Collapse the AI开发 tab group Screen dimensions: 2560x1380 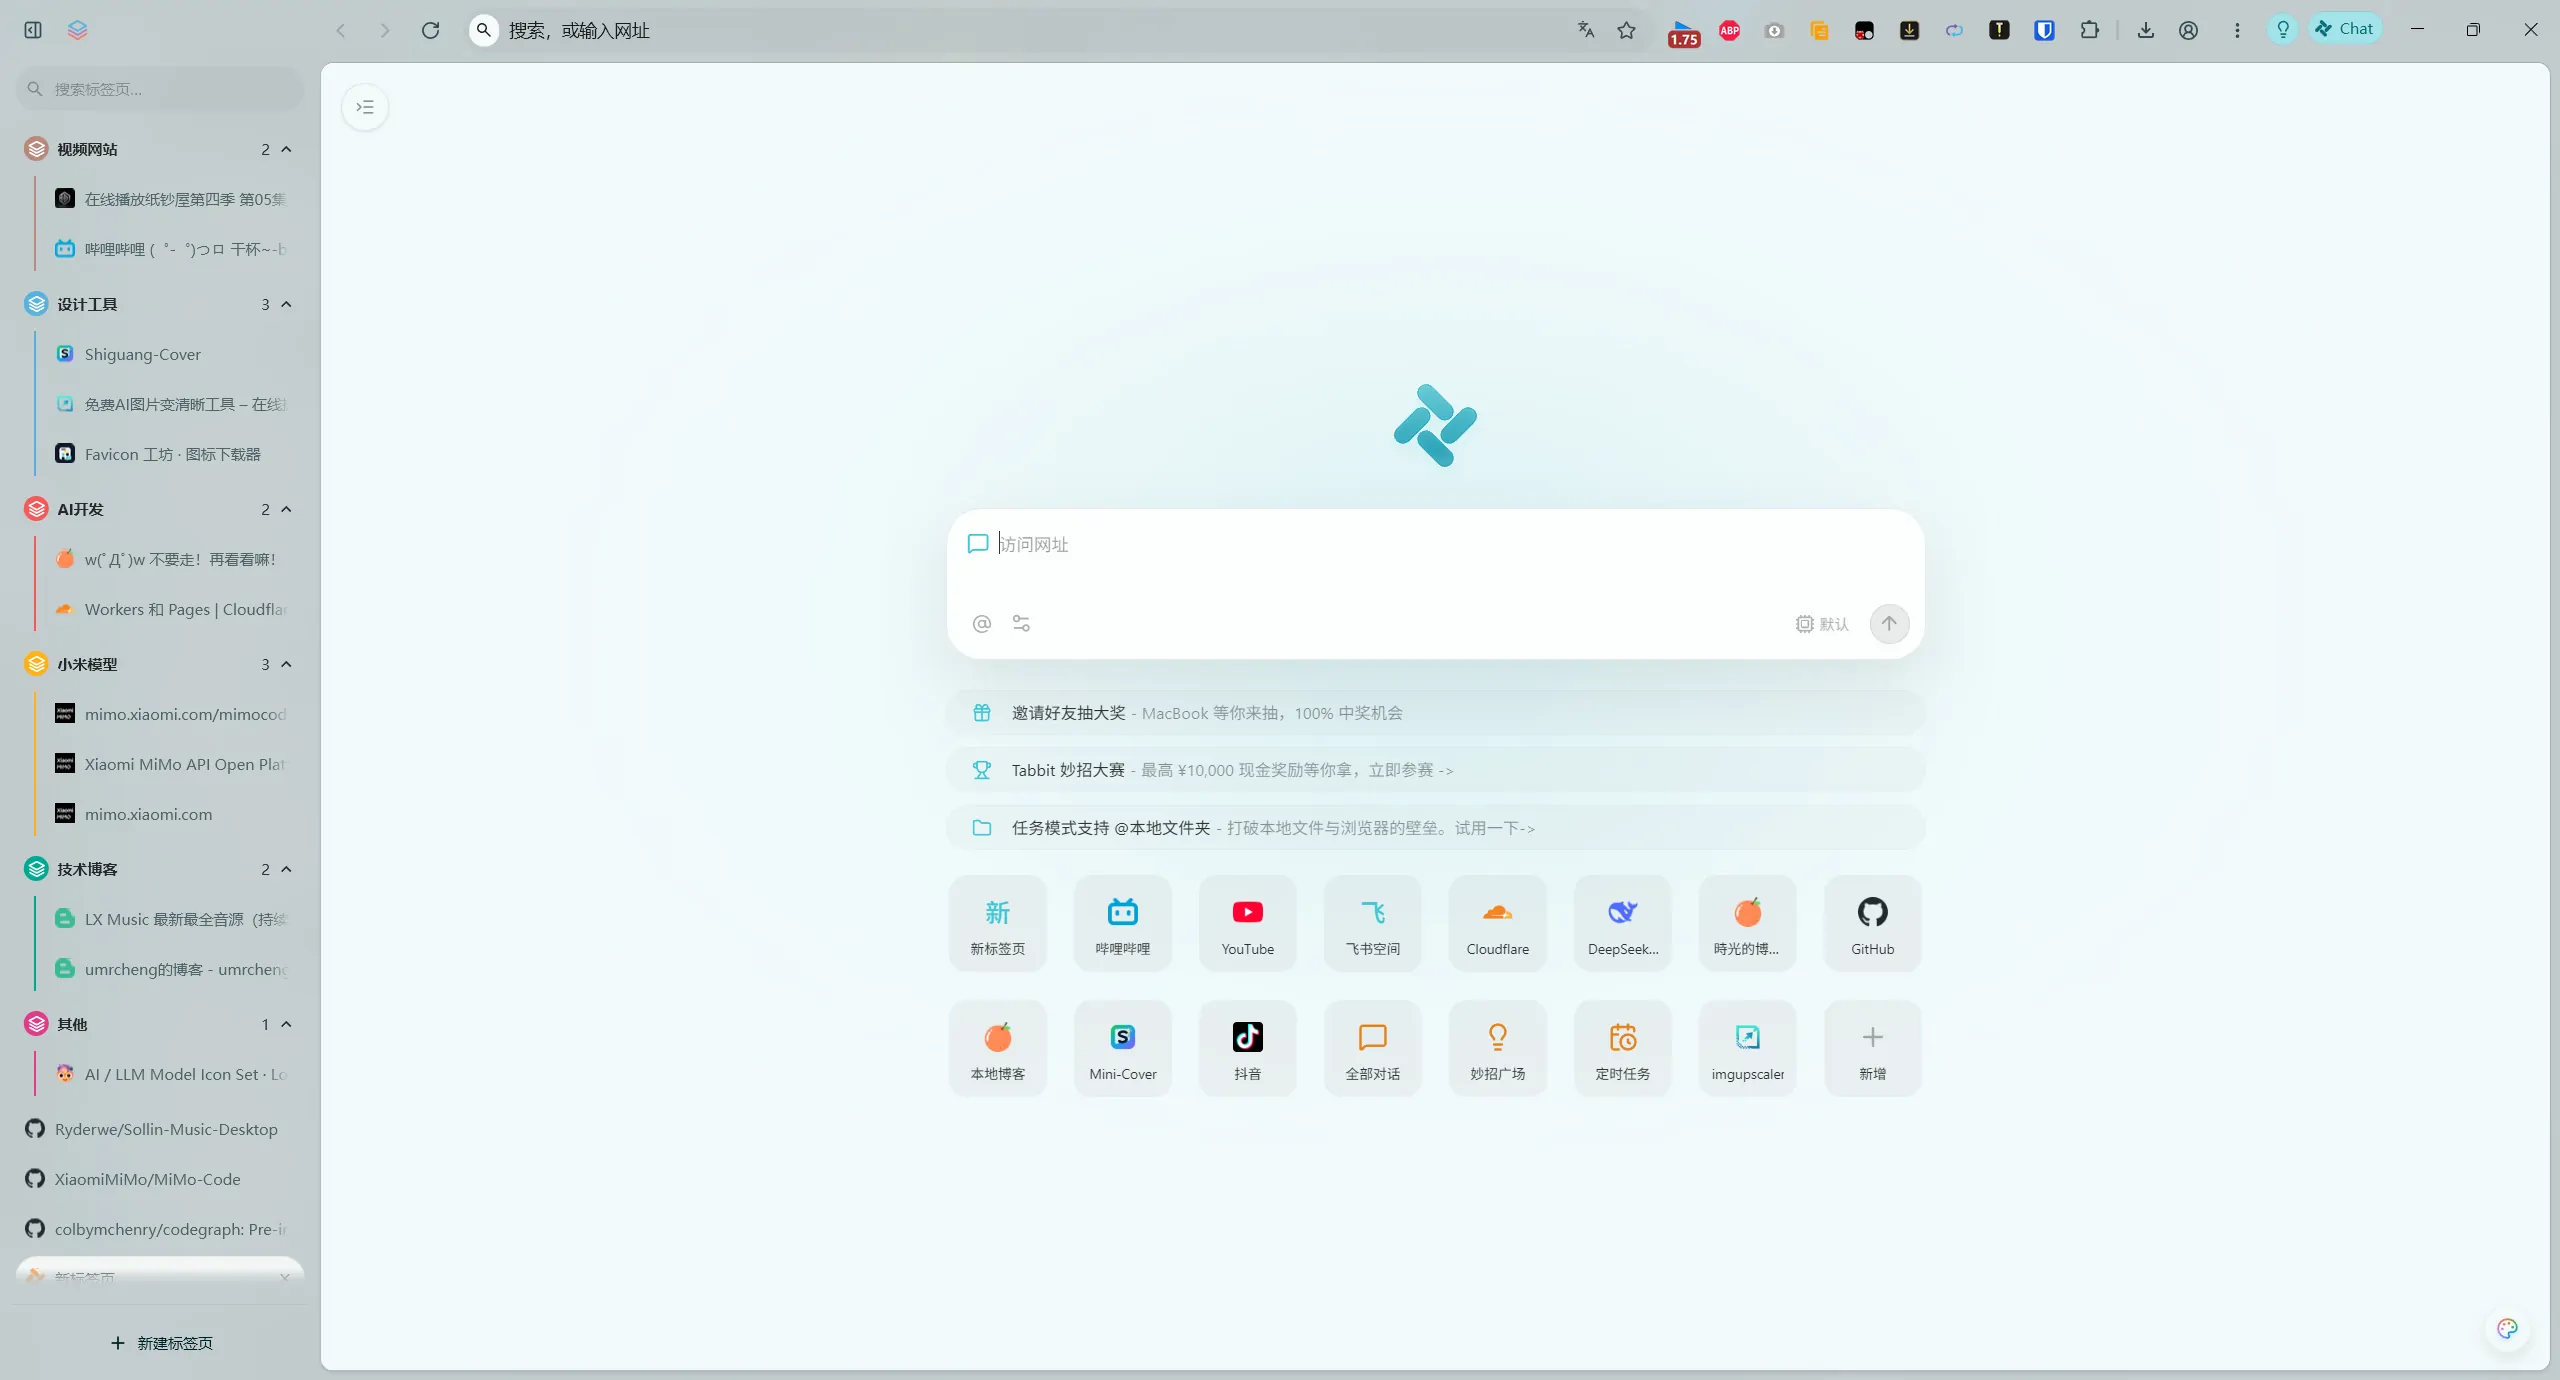tap(287, 509)
